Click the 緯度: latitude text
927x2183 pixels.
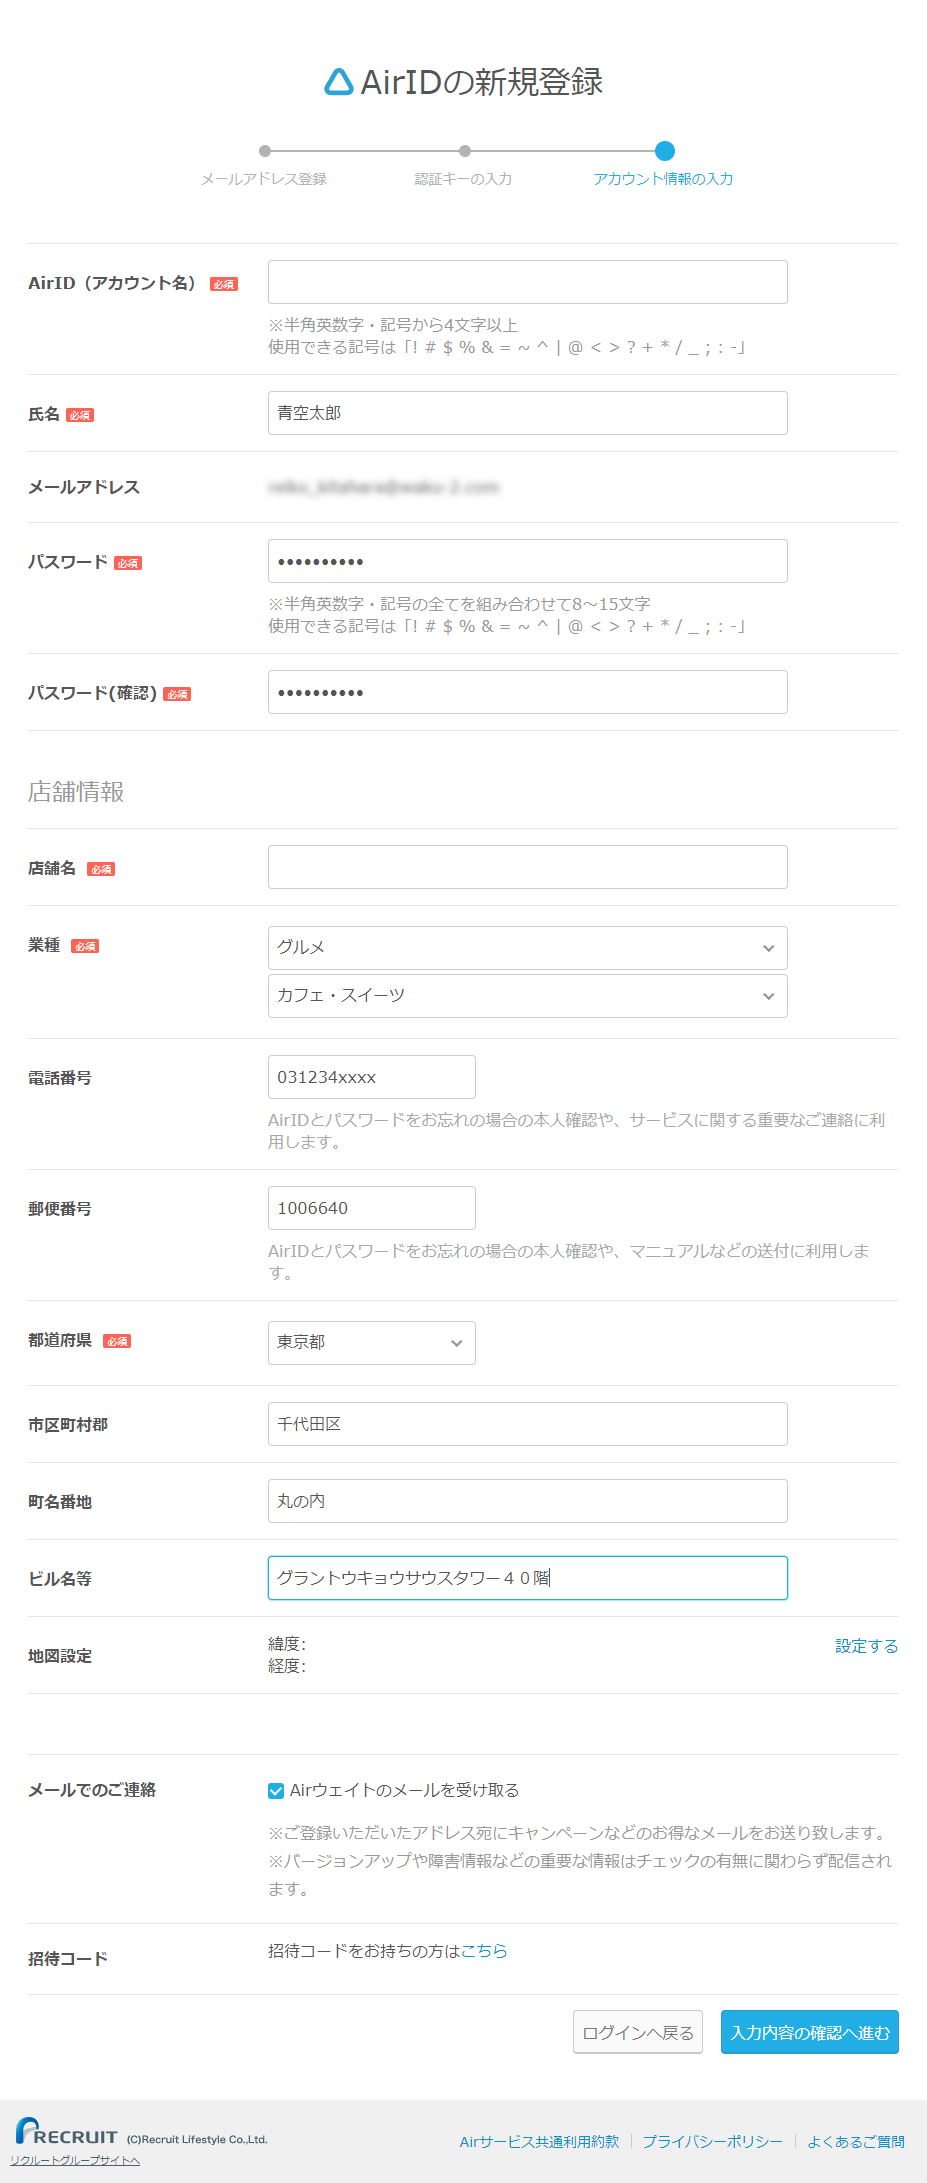287,1644
